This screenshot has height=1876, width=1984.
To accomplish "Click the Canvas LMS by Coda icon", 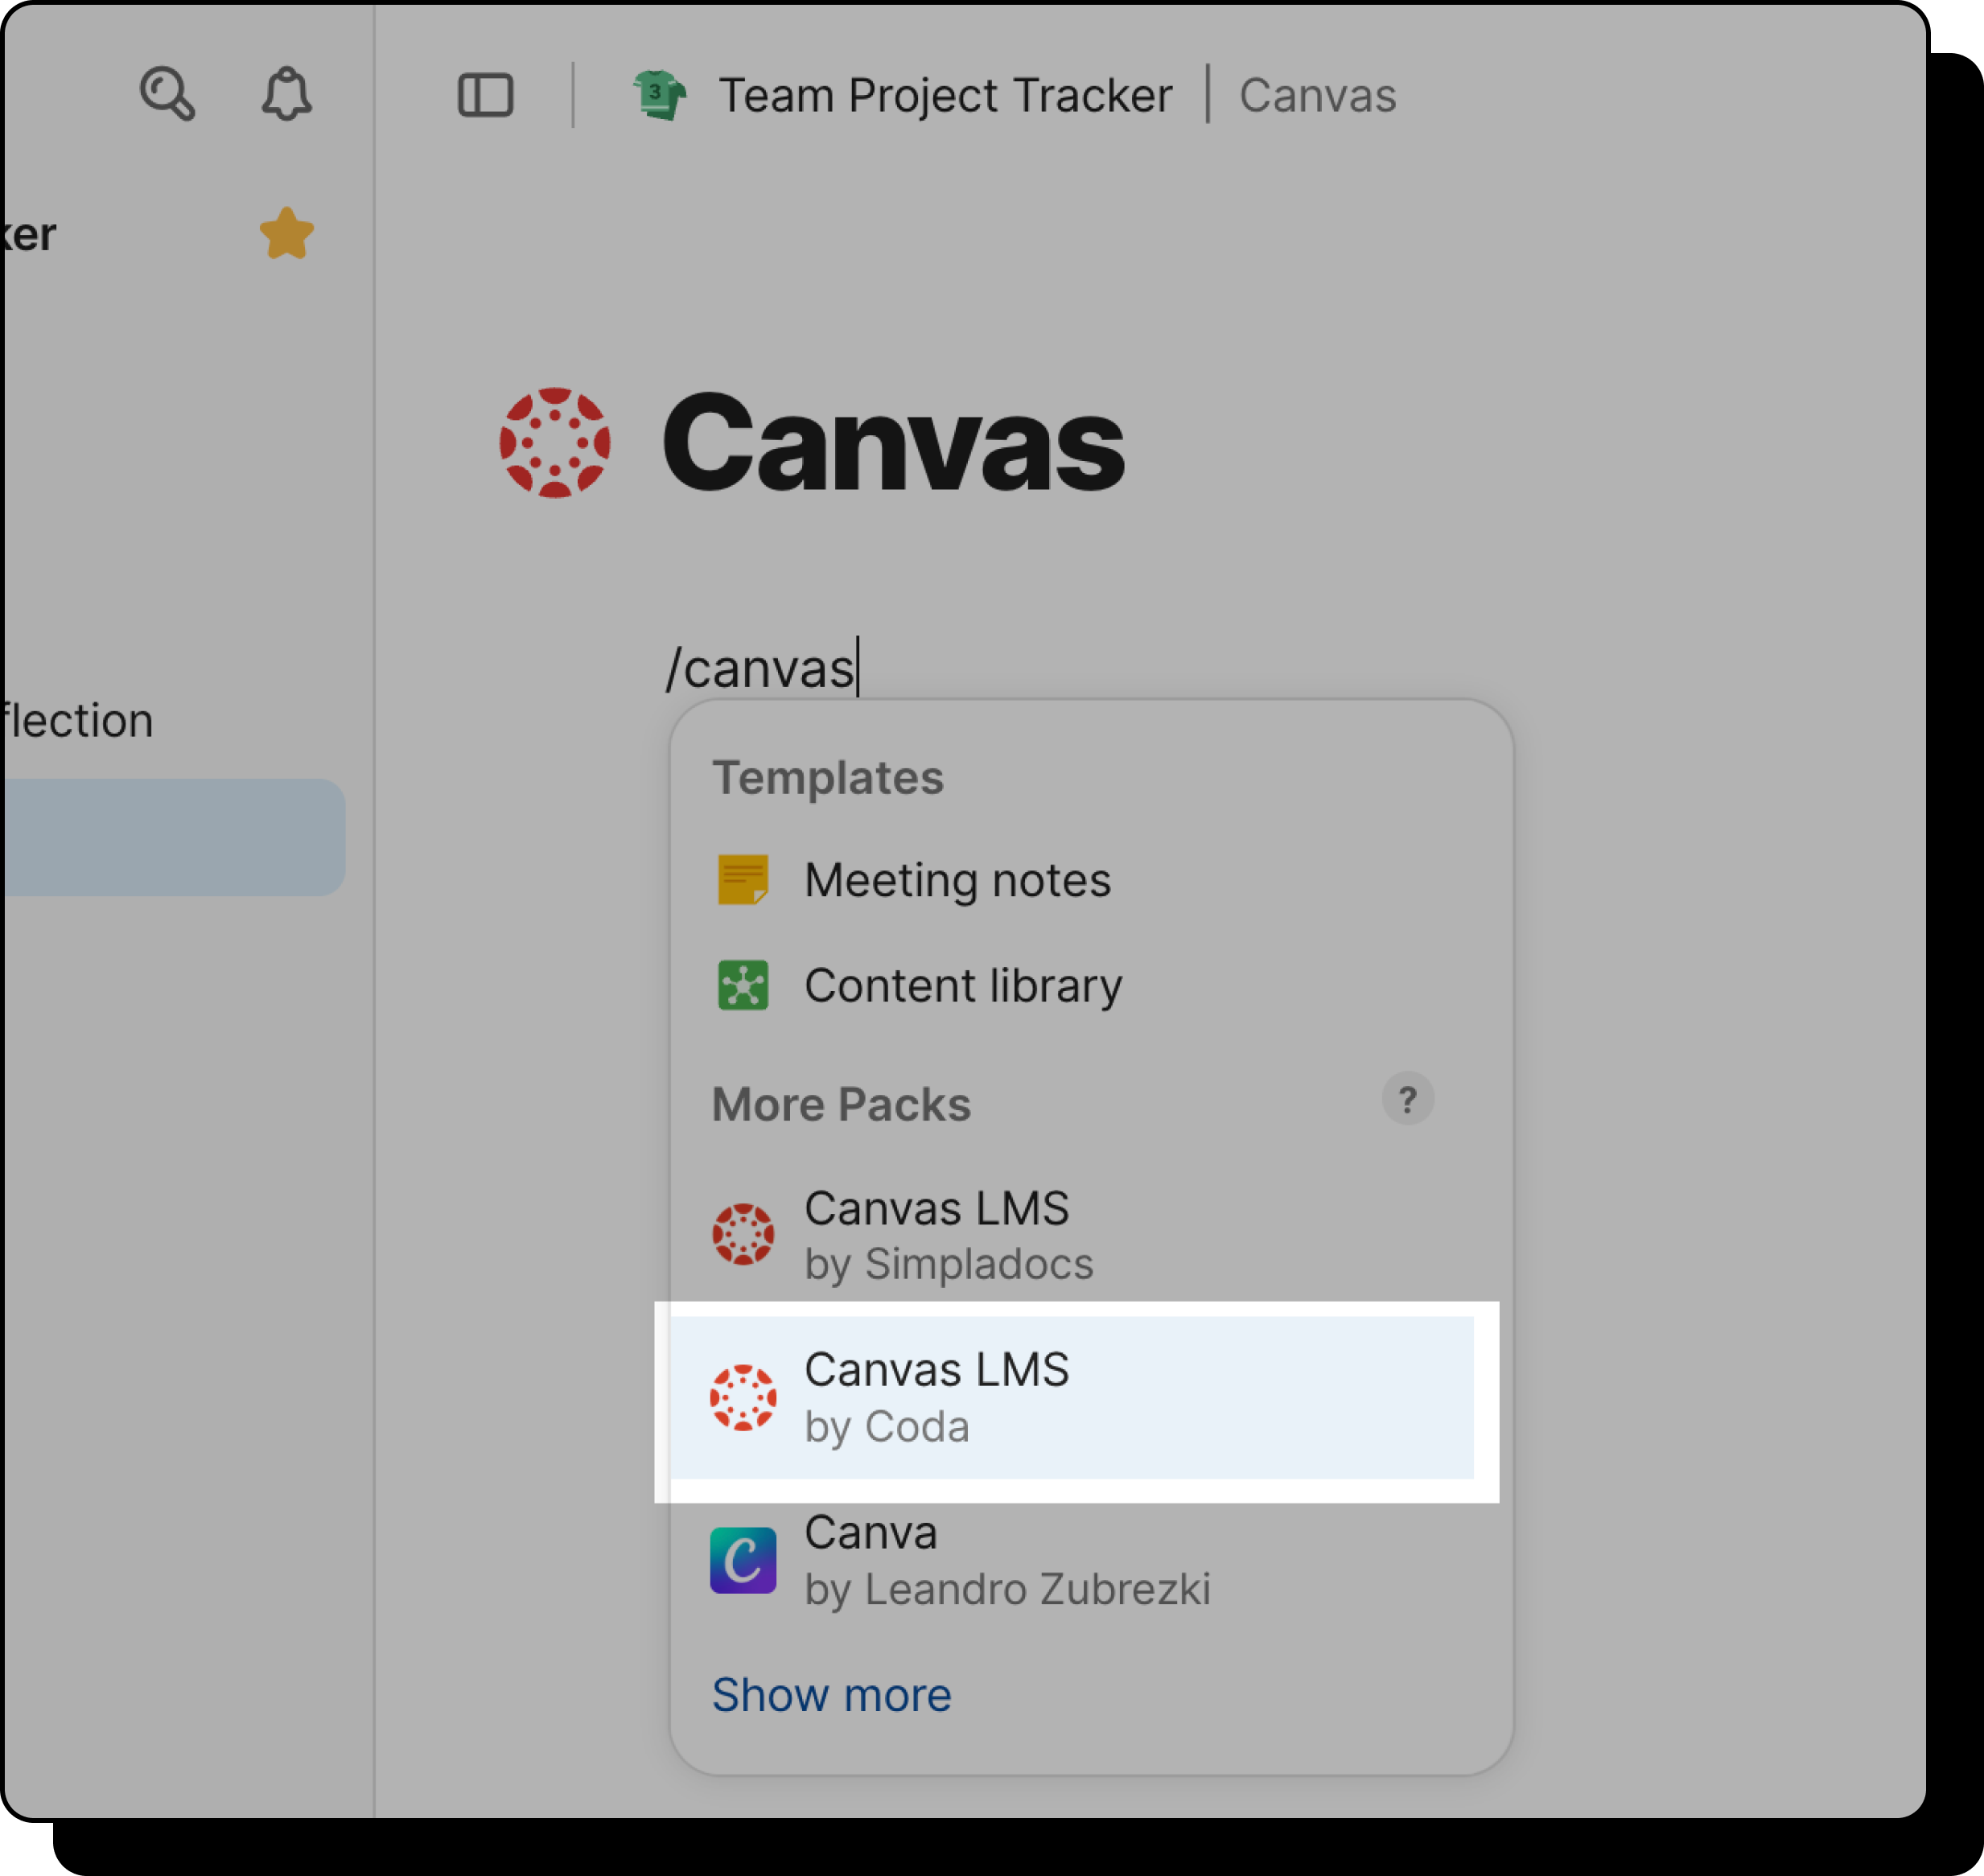I will pyautogui.click(x=743, y=1397).
